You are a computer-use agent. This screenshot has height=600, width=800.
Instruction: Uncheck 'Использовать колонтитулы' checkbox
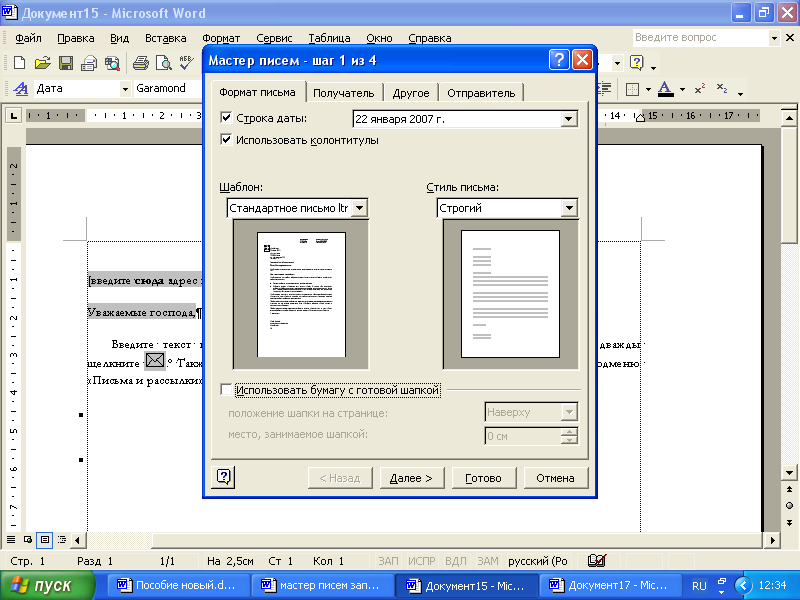pos(226,139)
